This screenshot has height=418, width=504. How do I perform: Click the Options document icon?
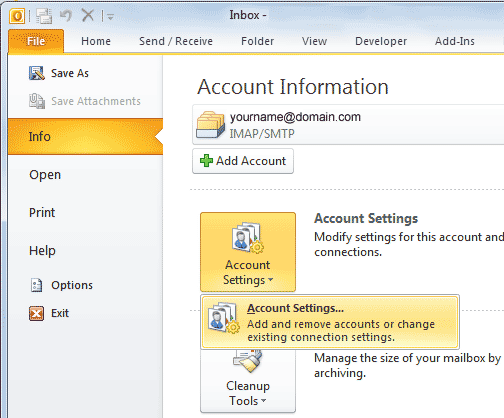(x=36, y=285)
